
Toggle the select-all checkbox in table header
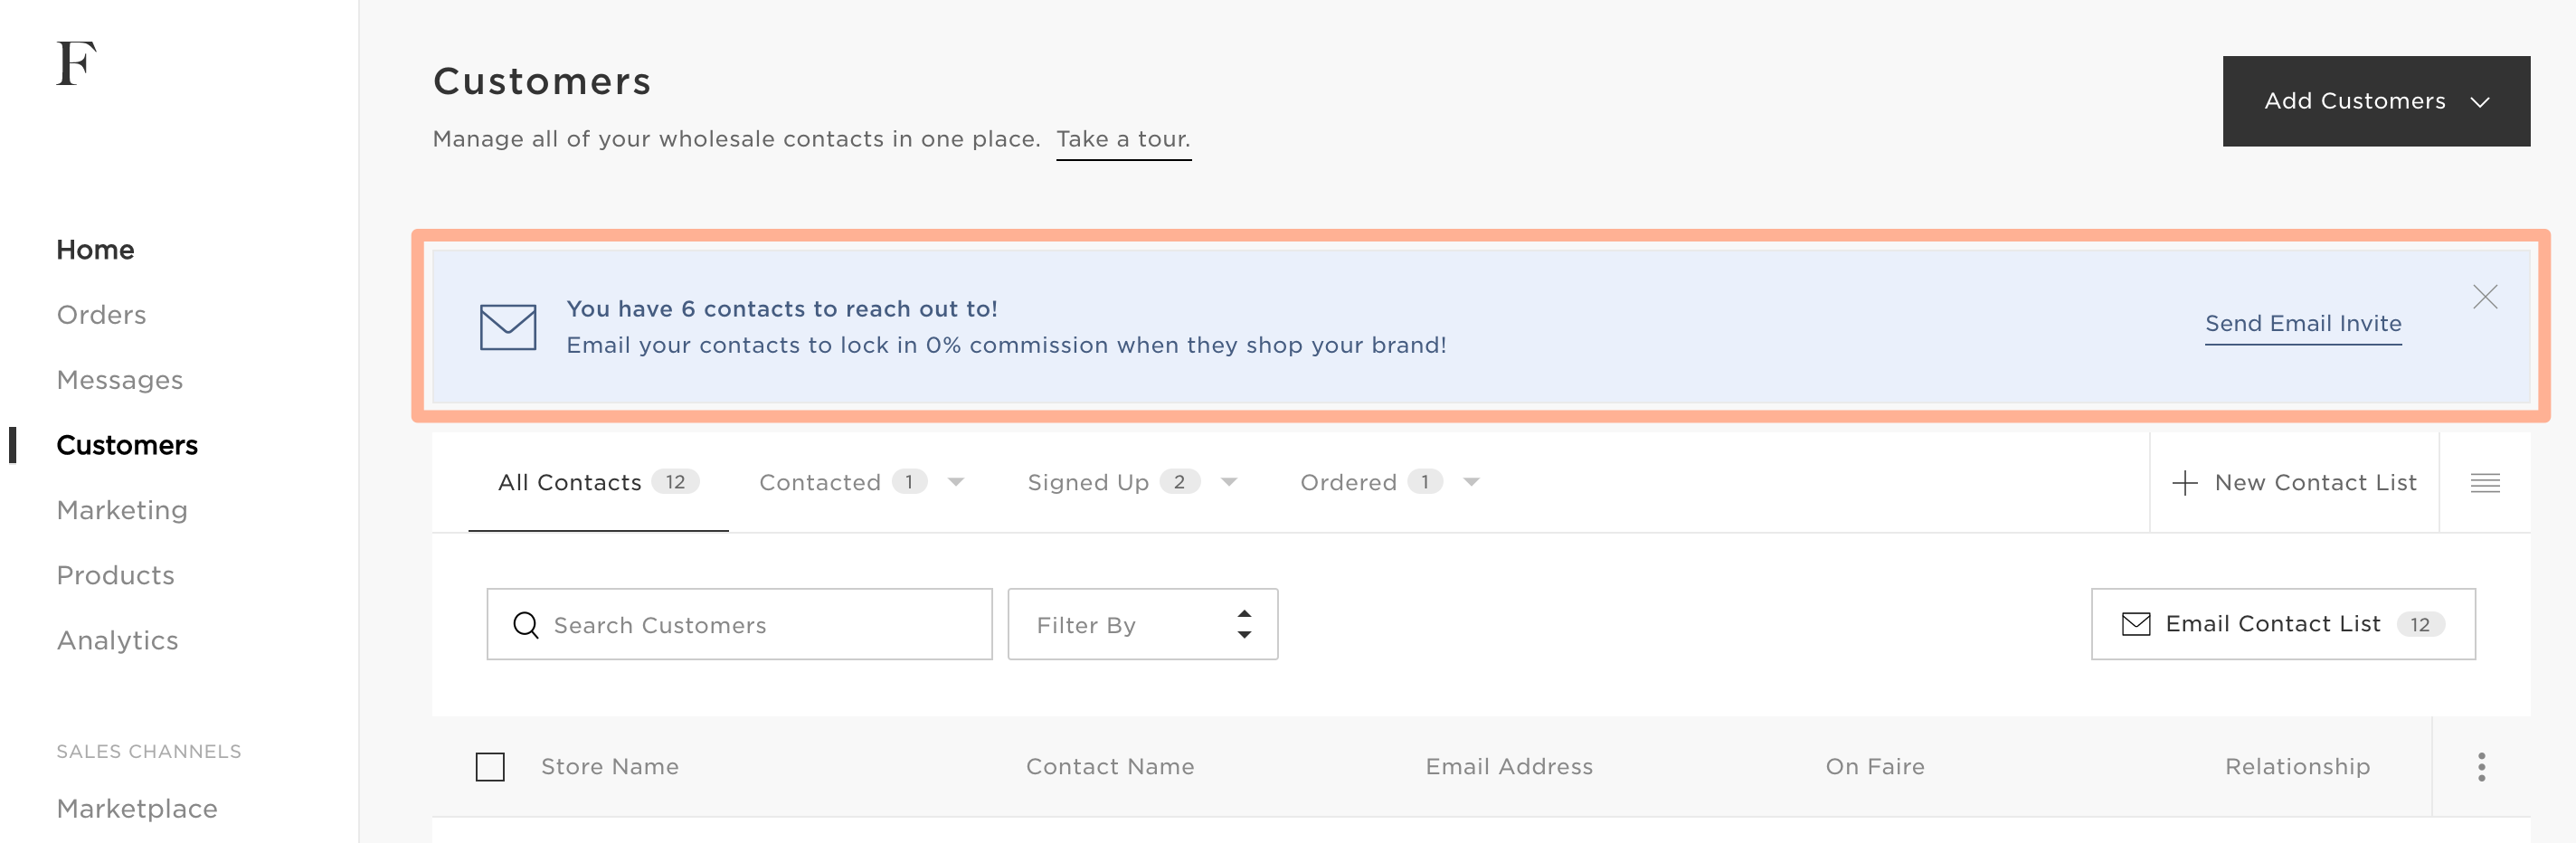pos(490,767)
